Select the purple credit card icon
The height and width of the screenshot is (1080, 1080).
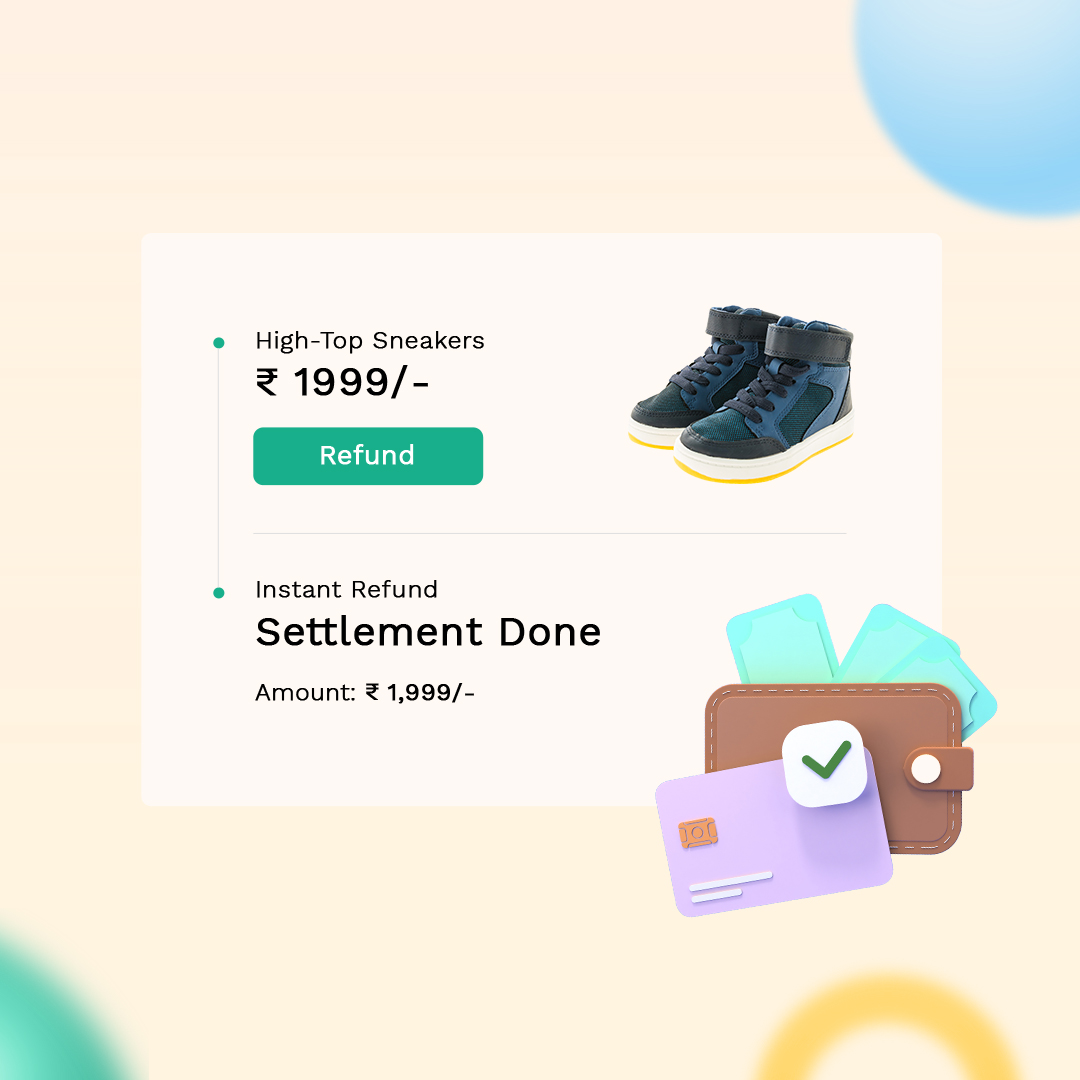773,836
